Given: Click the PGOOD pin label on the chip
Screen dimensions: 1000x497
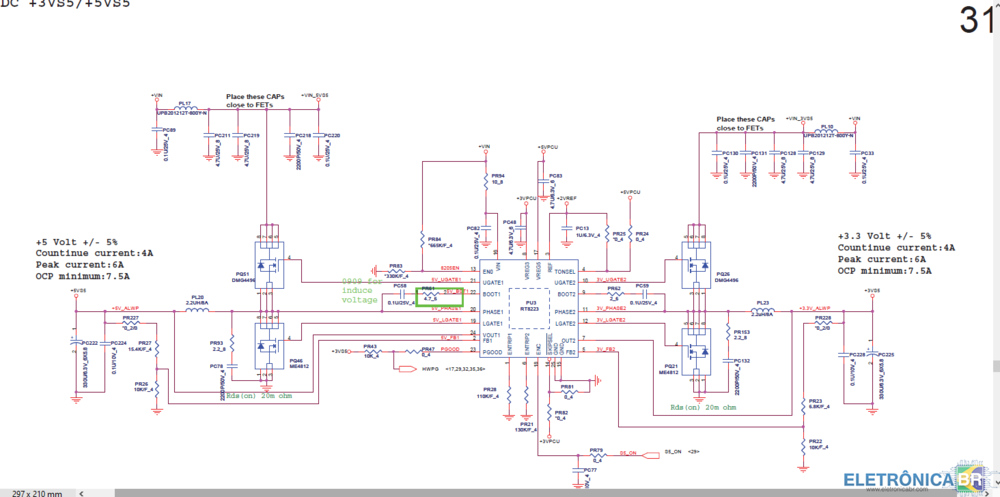Looking at the screenshot, I should 493,351.
